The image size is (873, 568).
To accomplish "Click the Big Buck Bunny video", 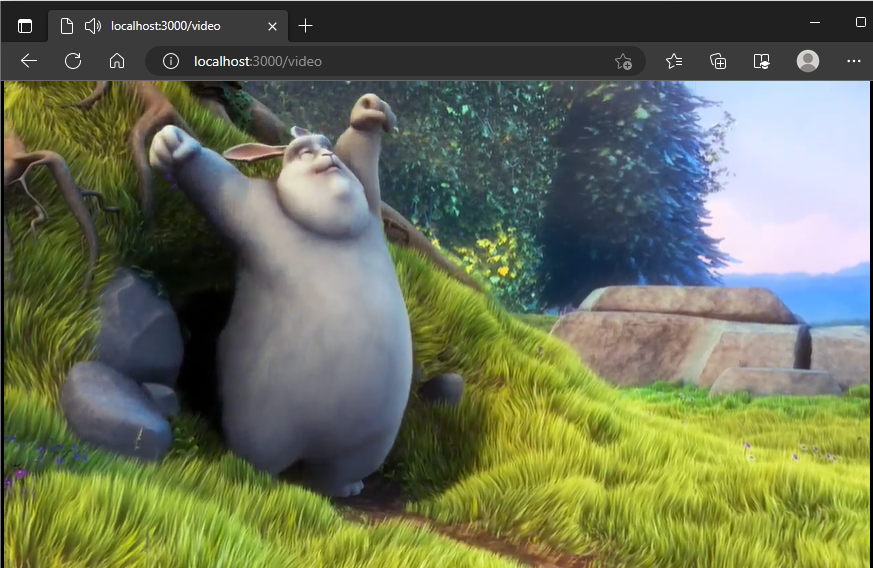I will (x=436, y=324).
